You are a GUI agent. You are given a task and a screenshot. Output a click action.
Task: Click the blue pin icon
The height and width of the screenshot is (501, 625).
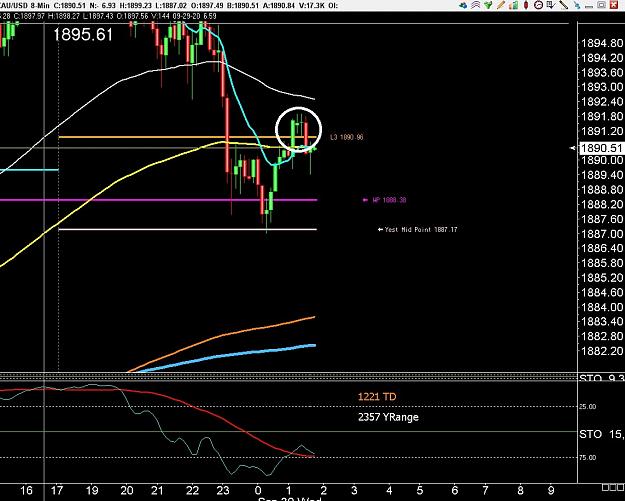click(577, 5)
